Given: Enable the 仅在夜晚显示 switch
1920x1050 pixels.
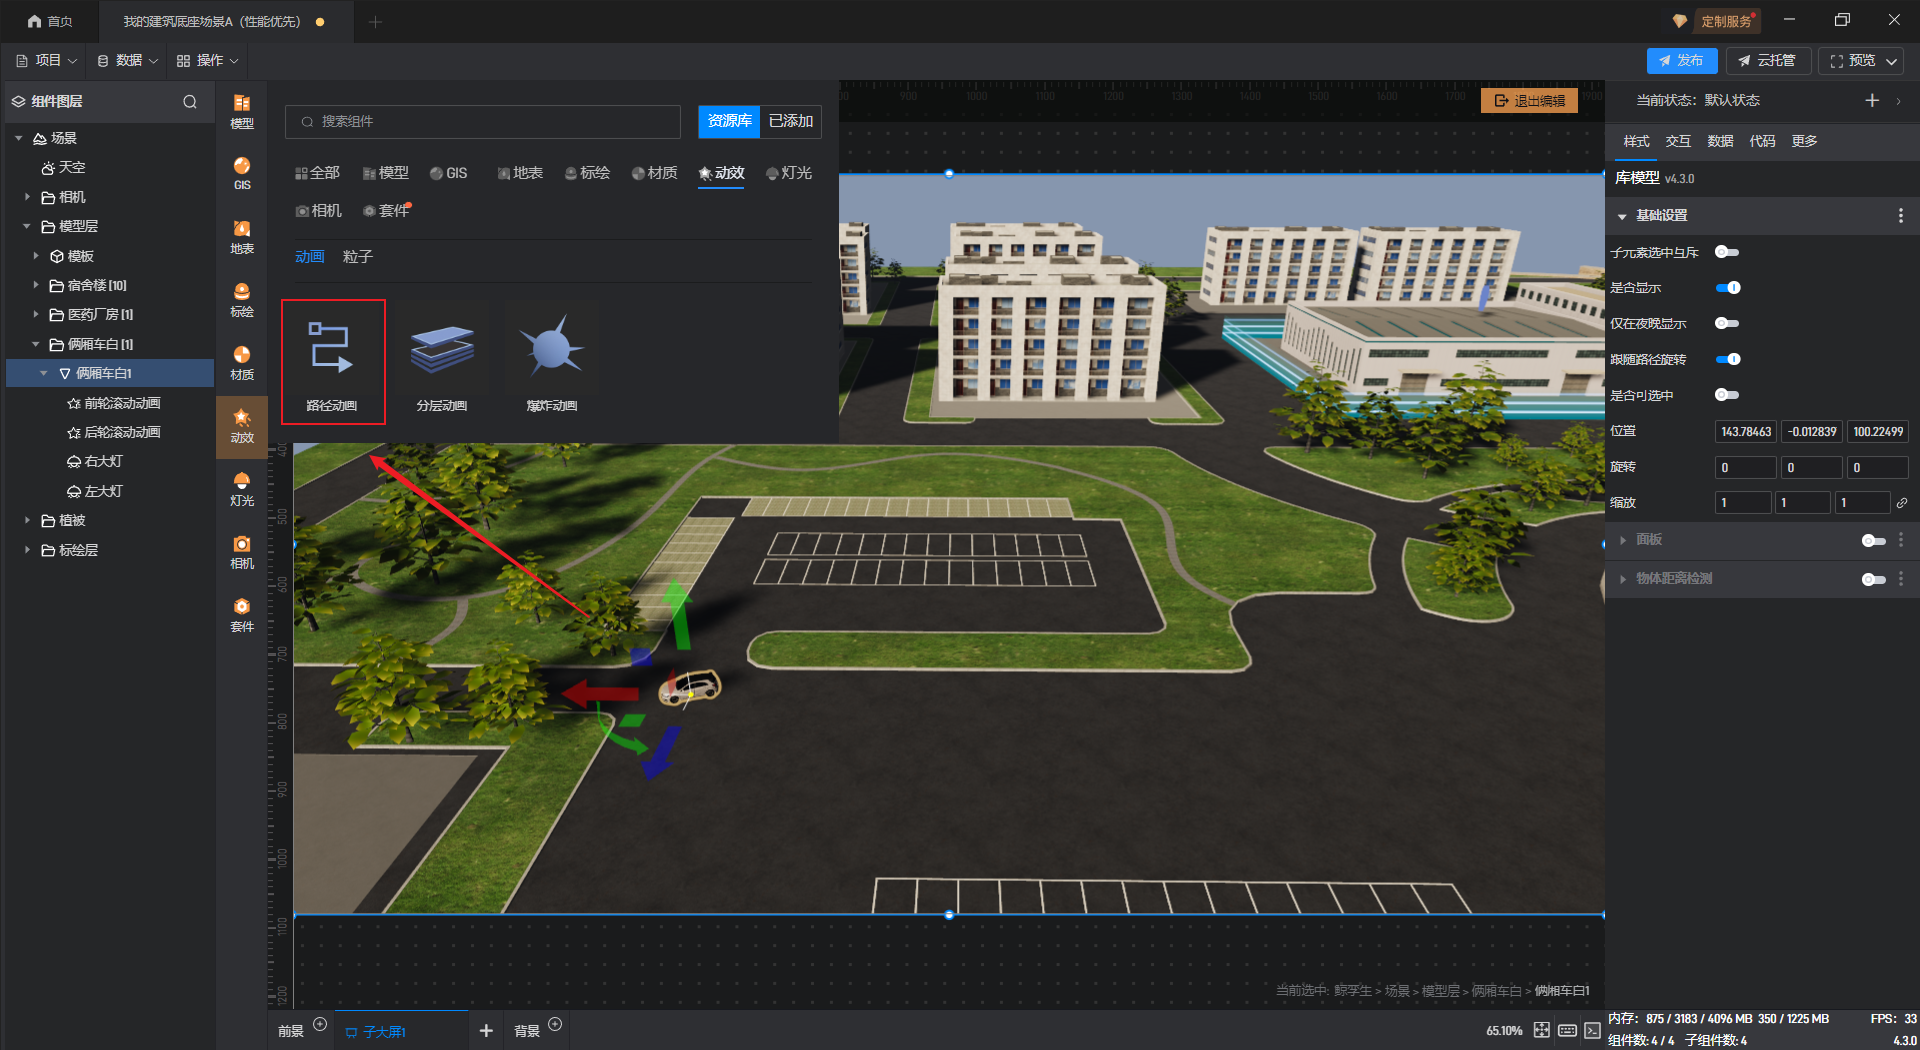Looking at the screenshot, I should [x=1727, y=324].
